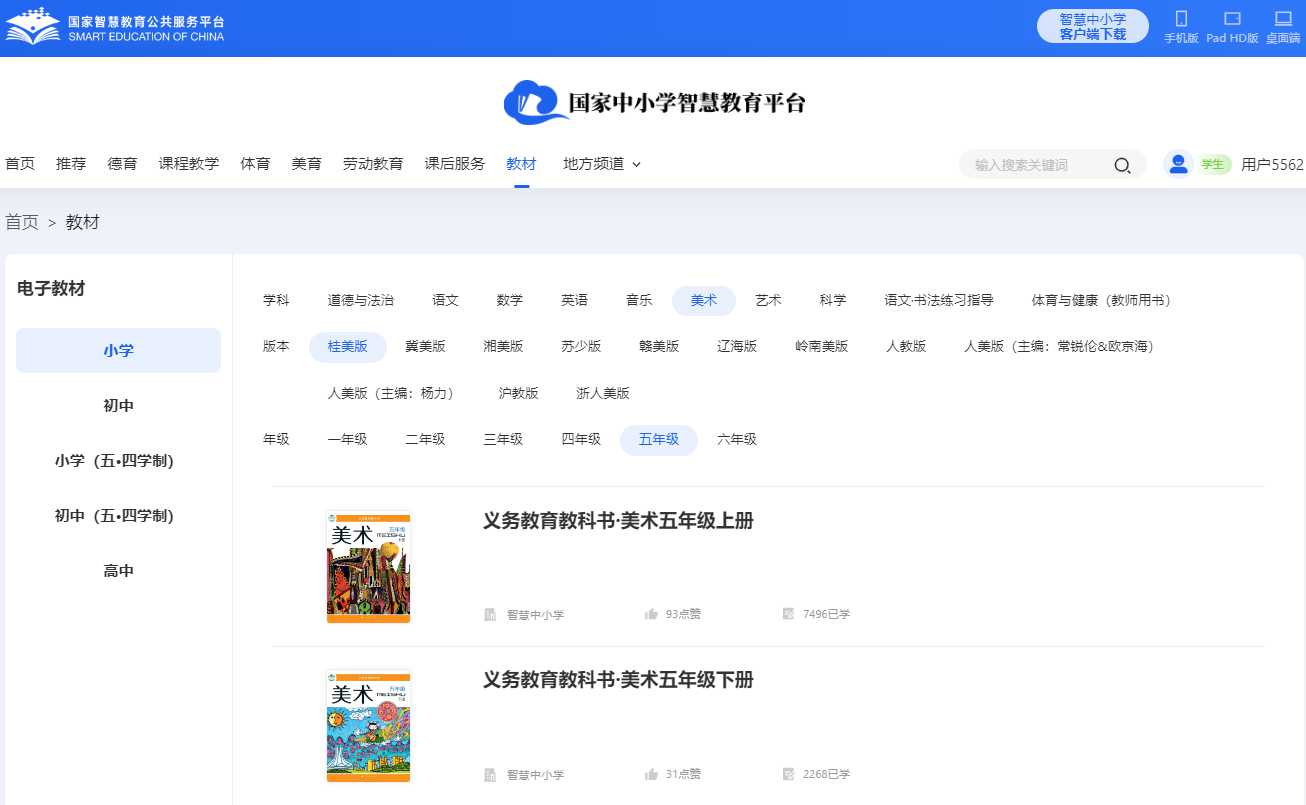Viewport: 1306px width, 805px height.
Task: Select the 人教版 edition
Action: 907,346
